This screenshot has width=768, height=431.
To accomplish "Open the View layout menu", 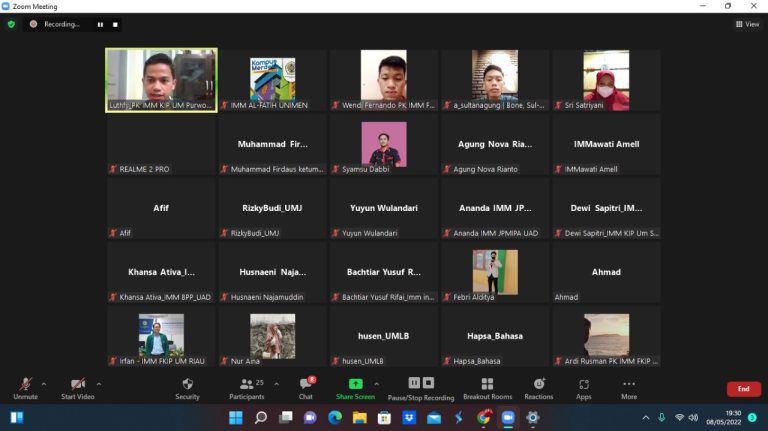I will coord(747,24).
